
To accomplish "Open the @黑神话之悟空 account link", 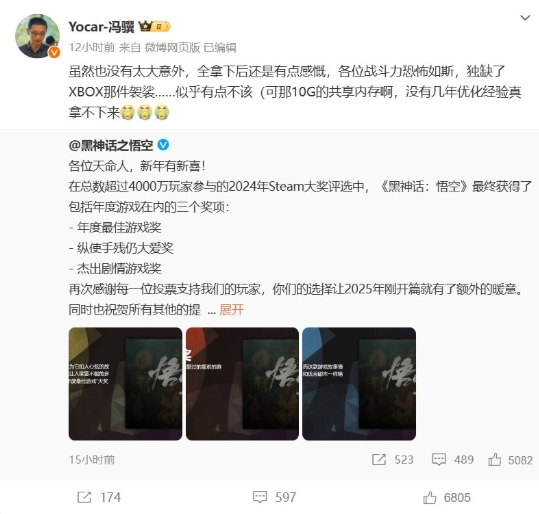I will coord(111,145).
